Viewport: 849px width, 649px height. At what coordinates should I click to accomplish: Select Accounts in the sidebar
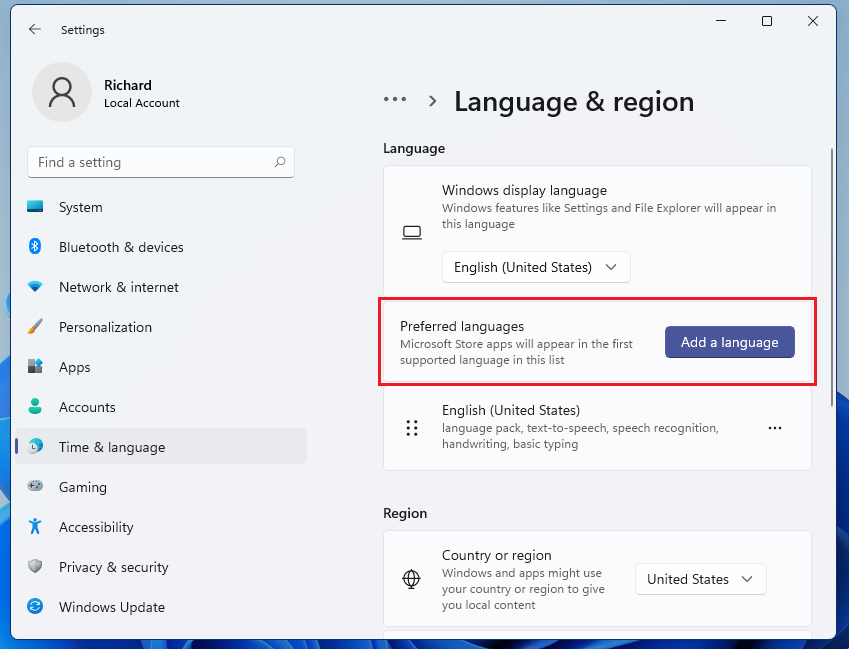coord(87,407)
